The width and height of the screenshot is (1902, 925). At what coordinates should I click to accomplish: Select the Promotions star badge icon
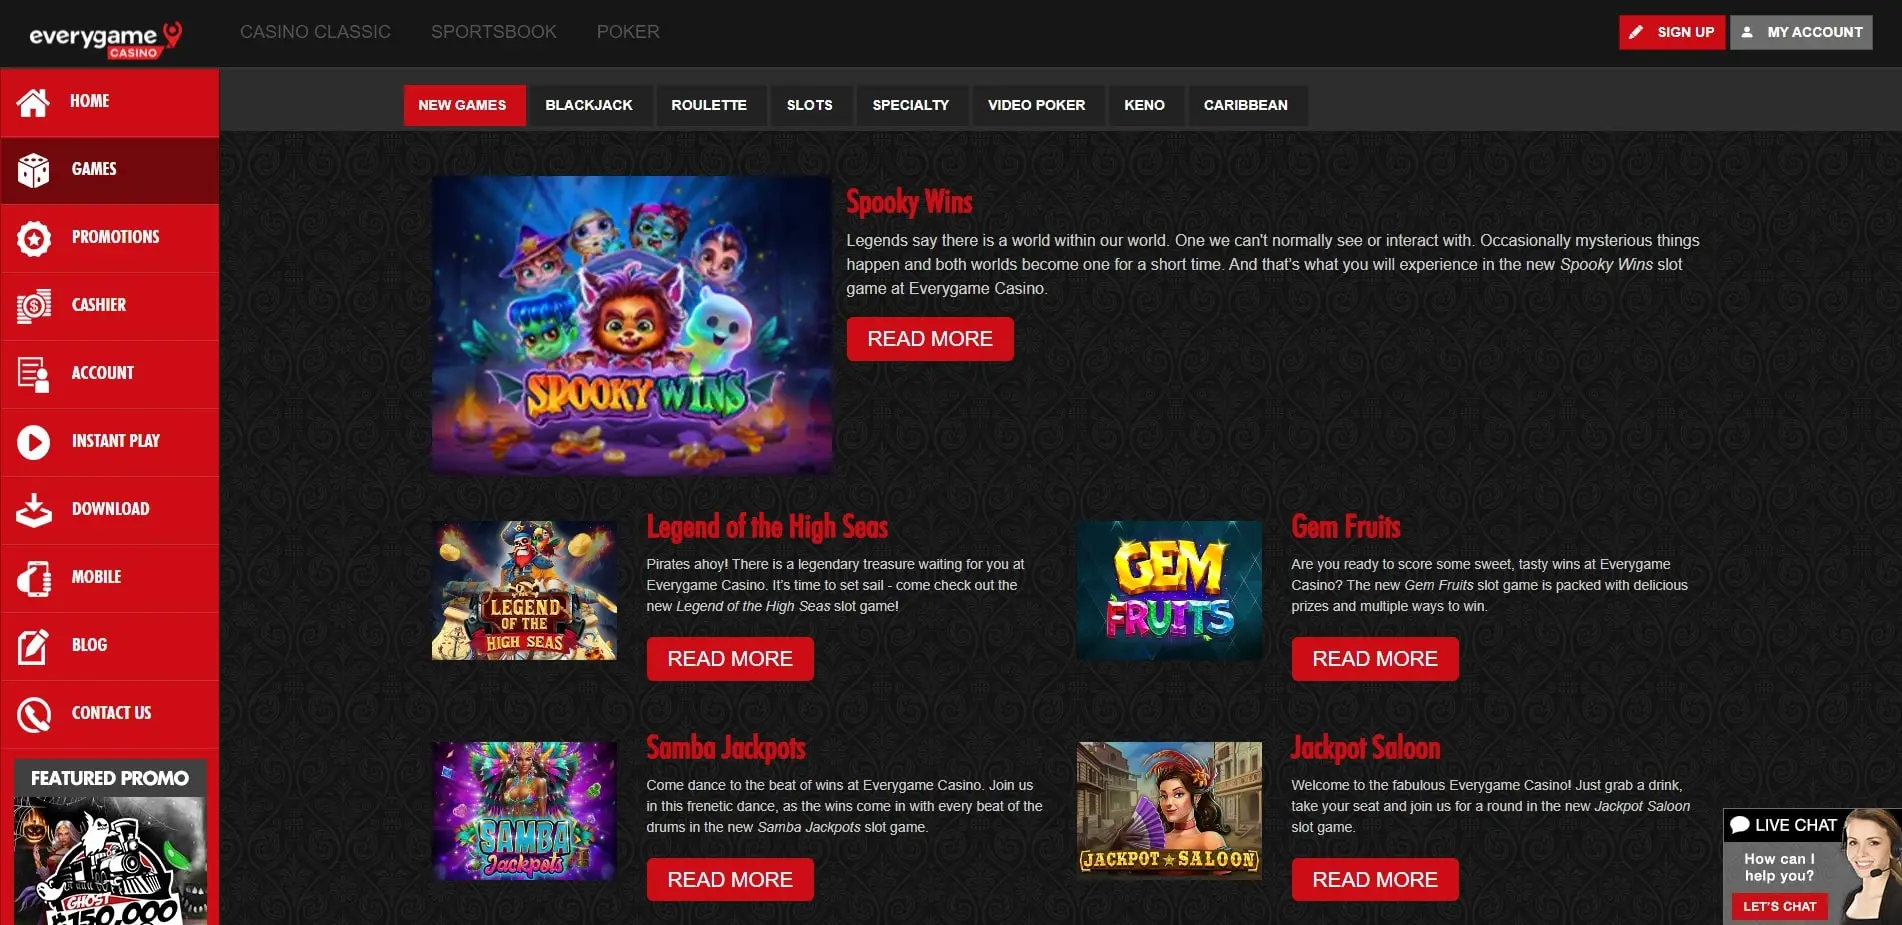33,238
